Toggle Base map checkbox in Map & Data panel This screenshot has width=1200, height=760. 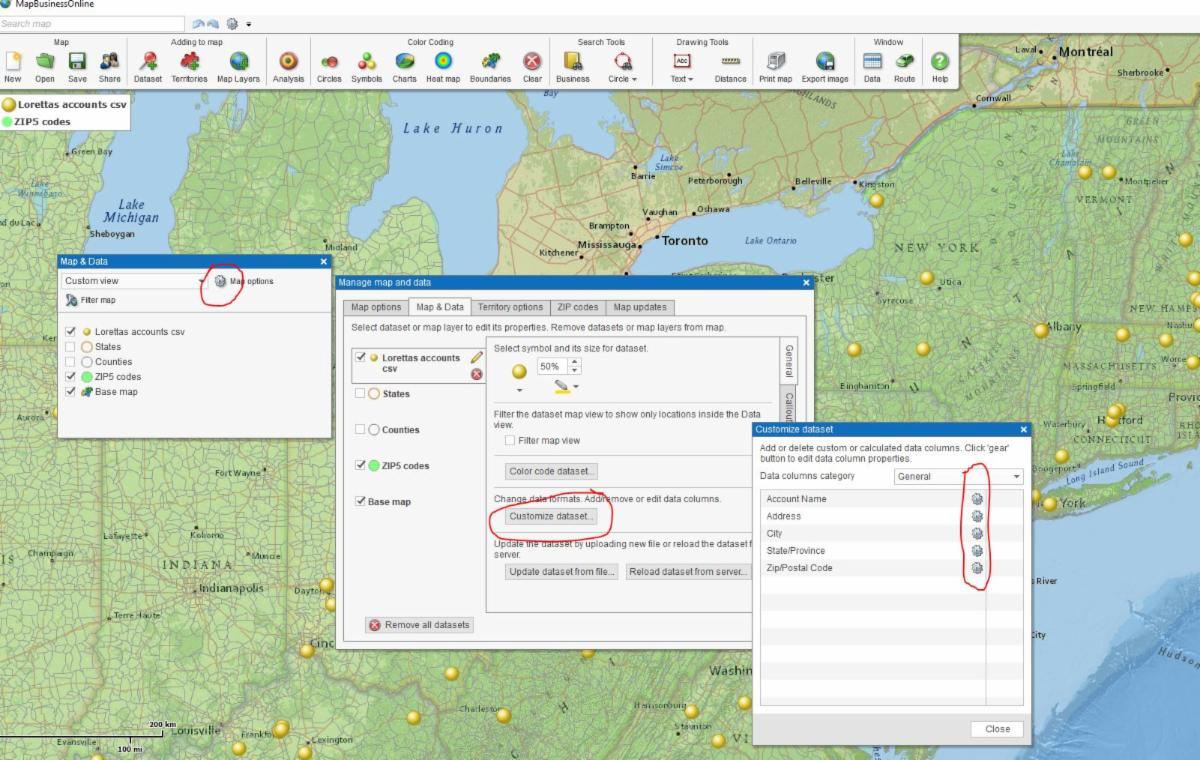[x=70, y=392]
